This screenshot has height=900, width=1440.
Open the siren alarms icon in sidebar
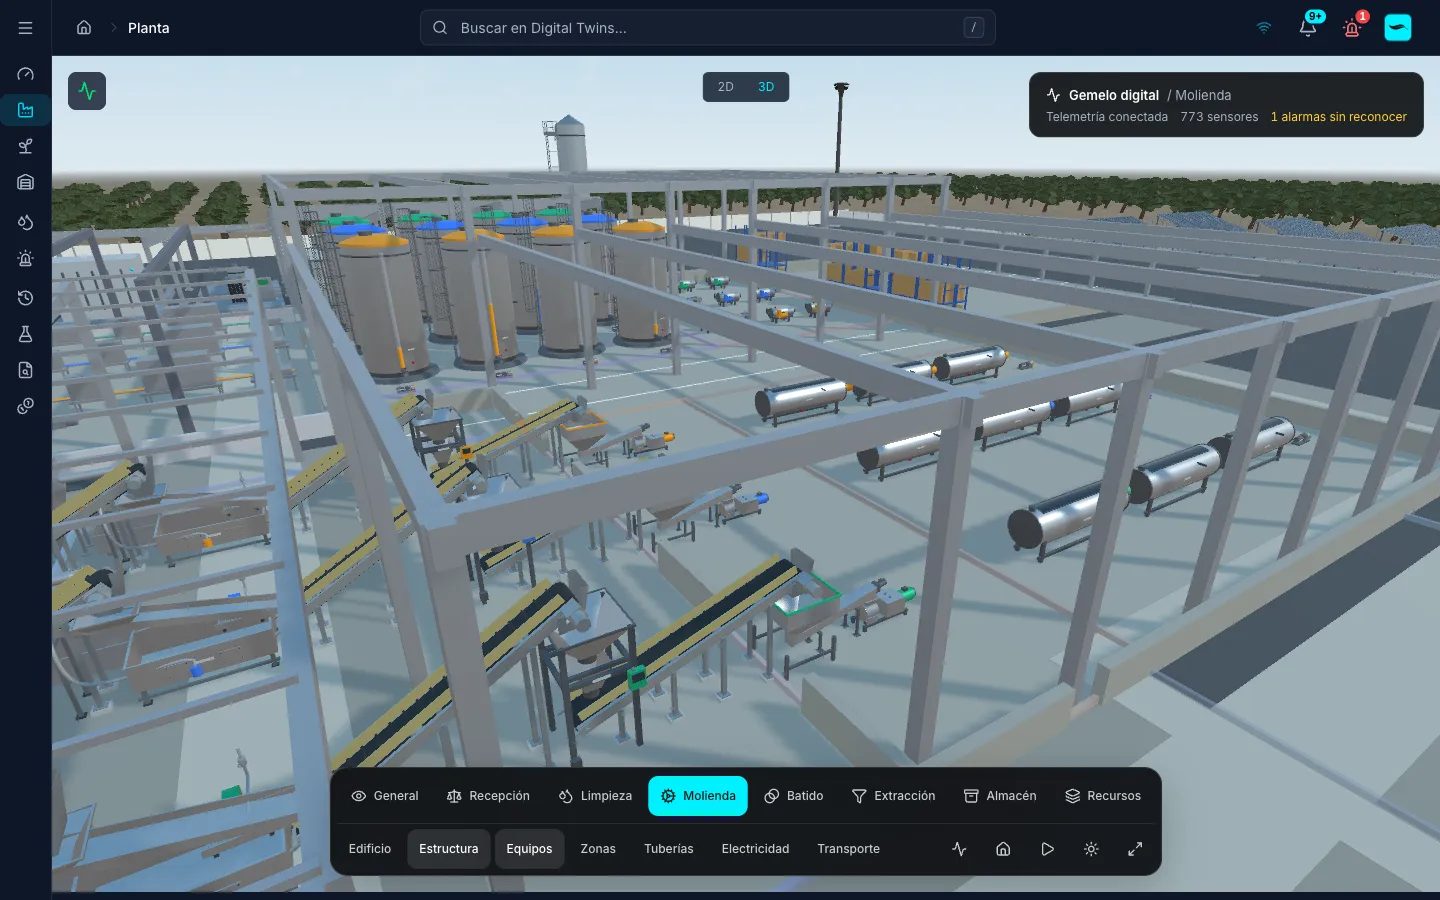pos(26,258)
